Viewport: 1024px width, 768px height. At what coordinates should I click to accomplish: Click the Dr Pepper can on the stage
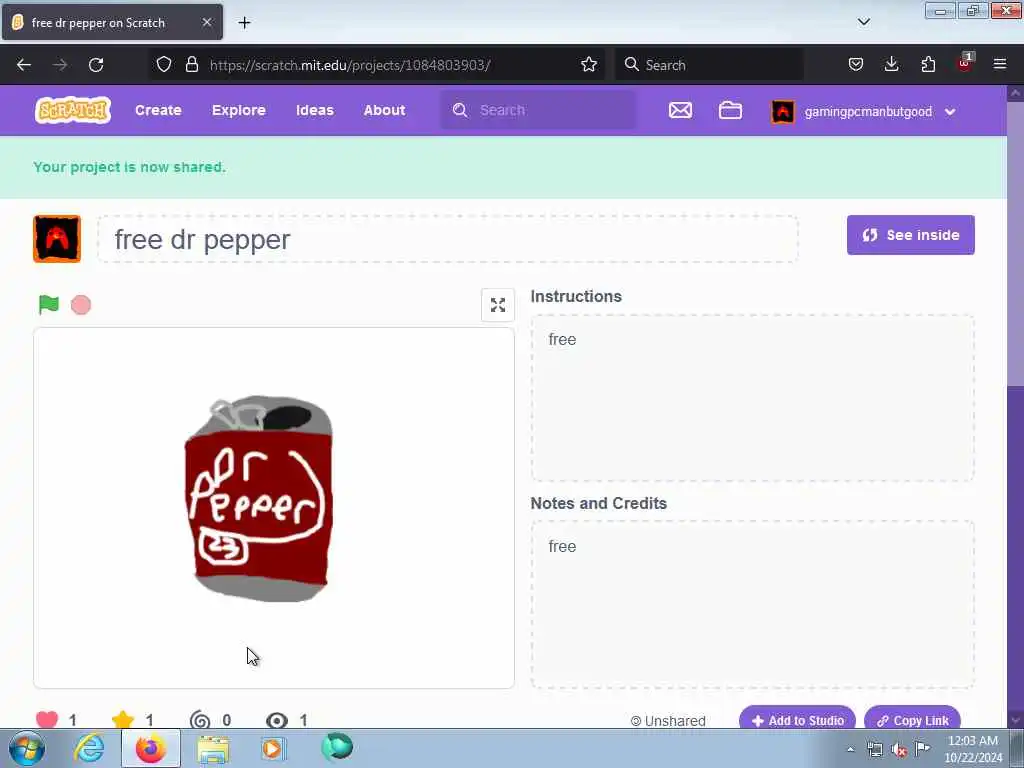[259, 499]
